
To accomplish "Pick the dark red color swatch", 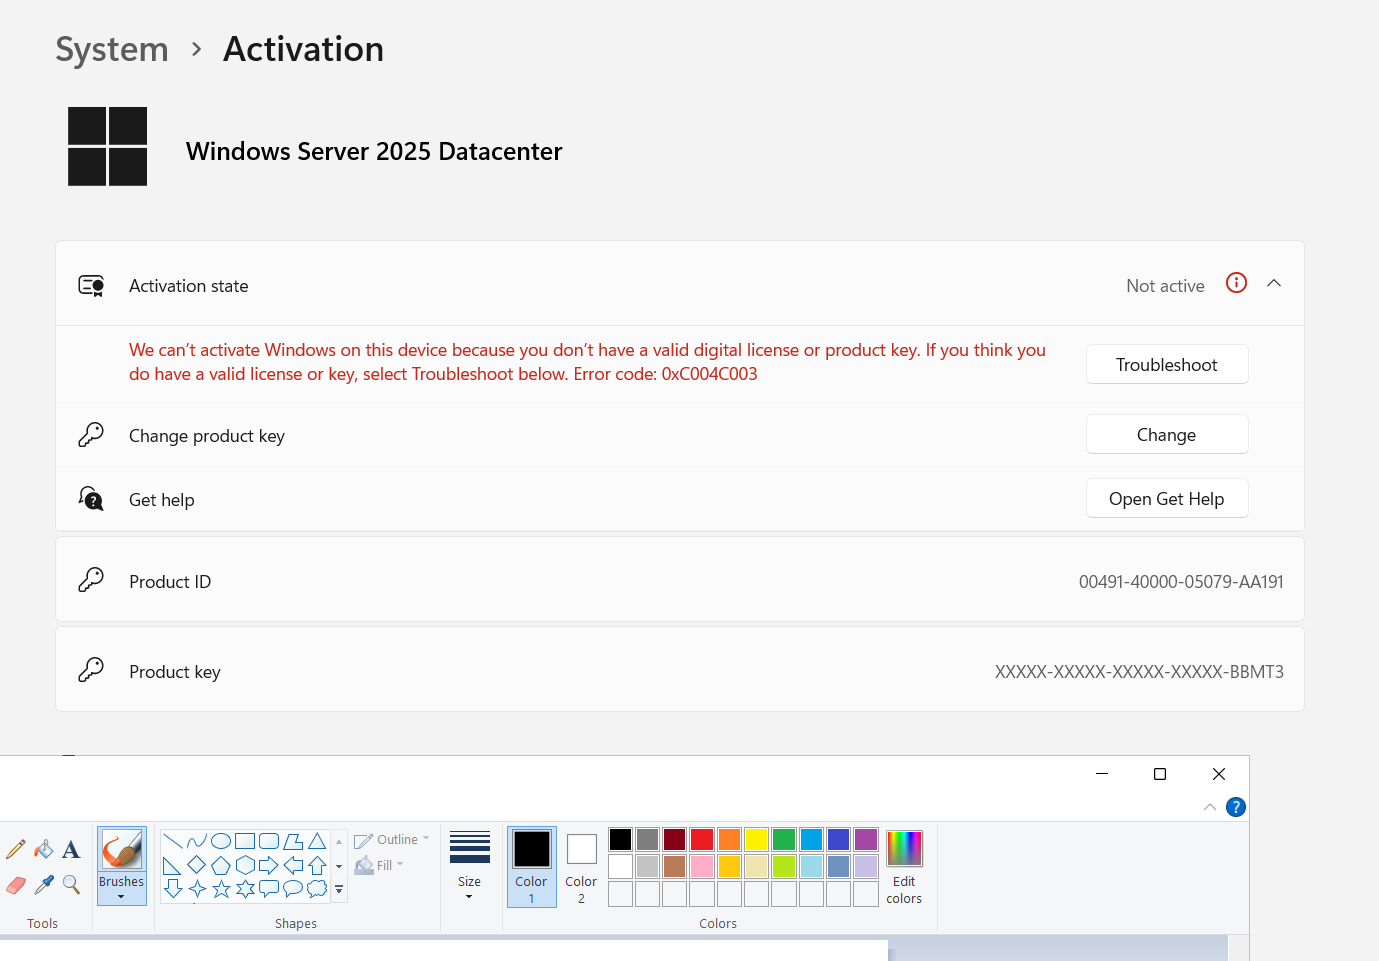I will [x=675, y=839].
